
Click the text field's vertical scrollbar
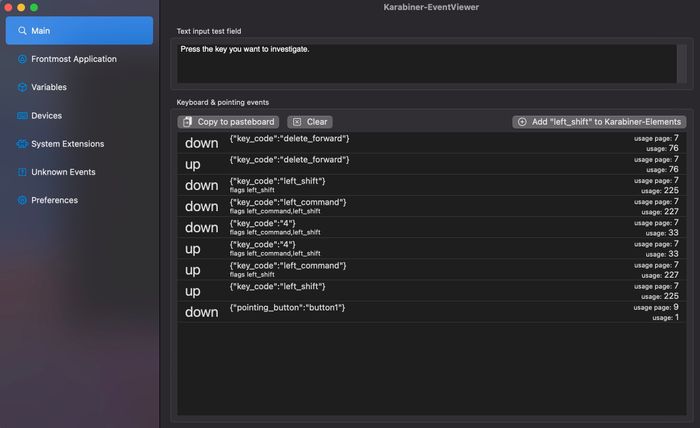pos(682,63)
